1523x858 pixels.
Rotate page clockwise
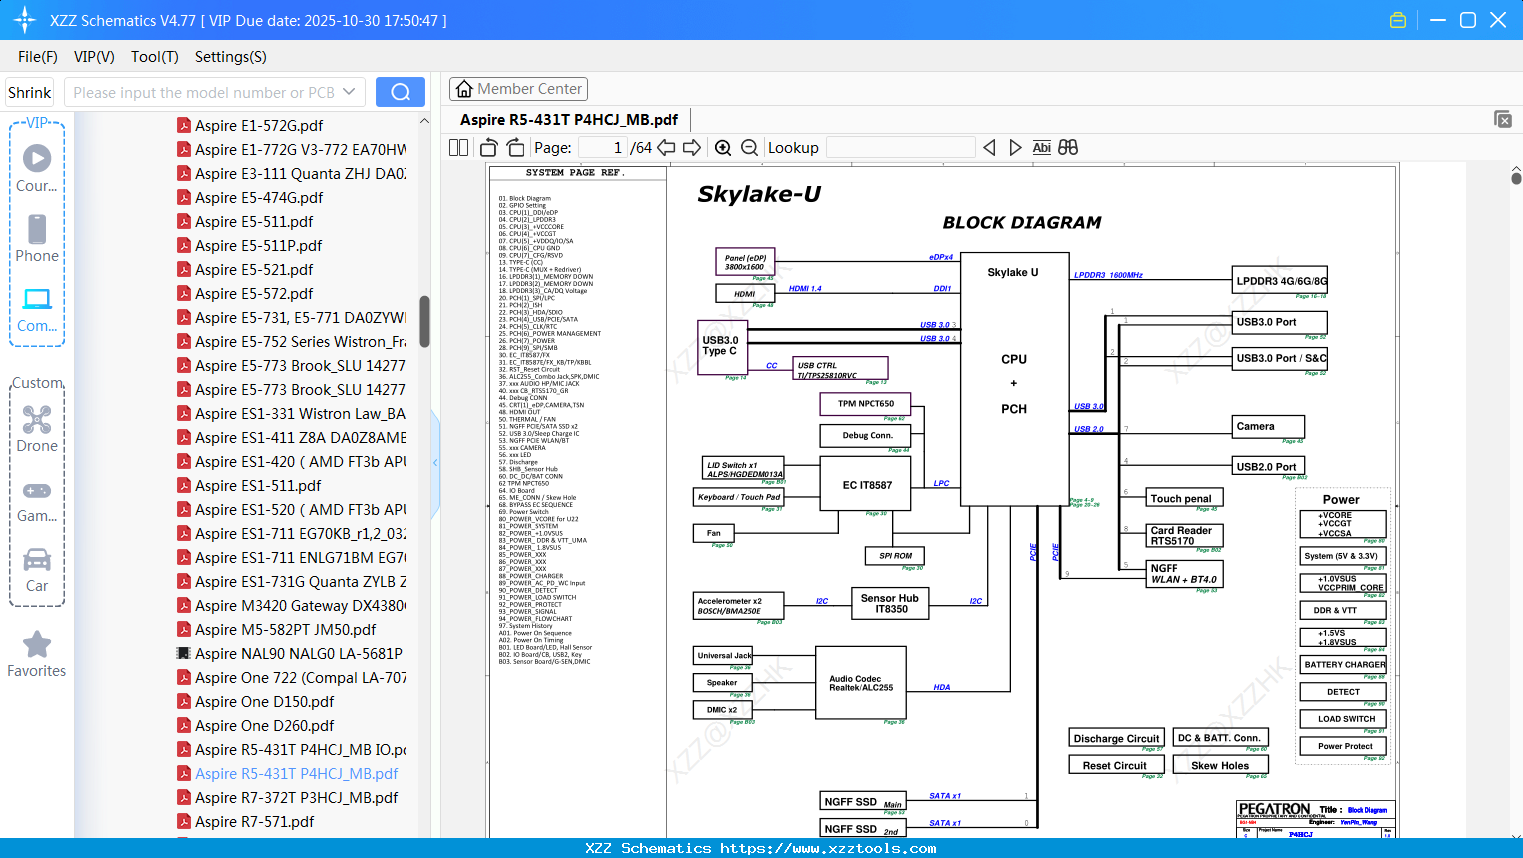[515, 148]
